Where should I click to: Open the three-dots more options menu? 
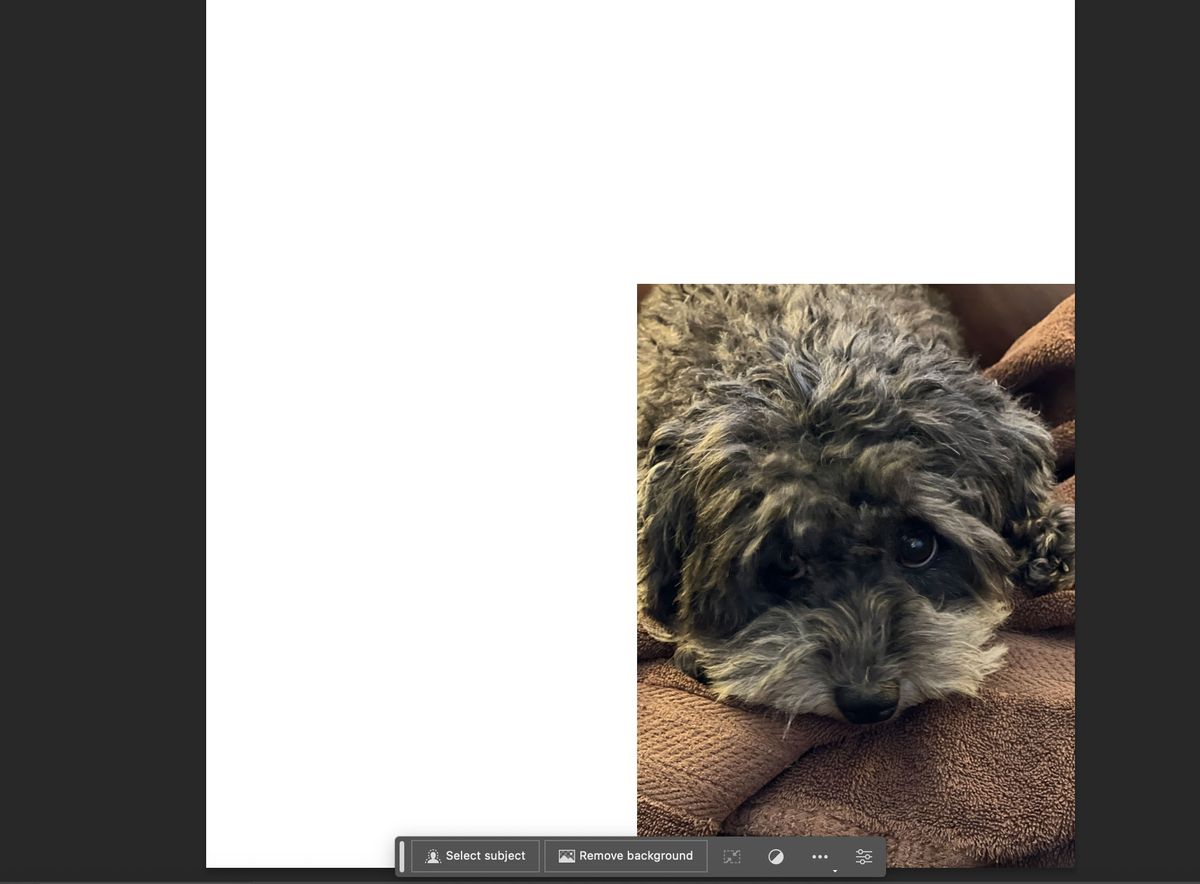click(820, 857)
